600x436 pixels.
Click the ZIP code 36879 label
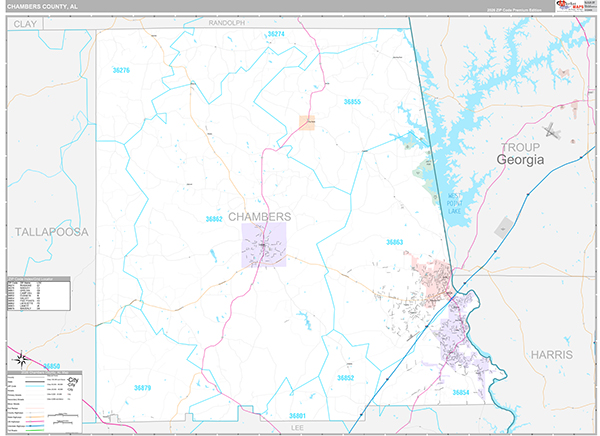(143, 387)
